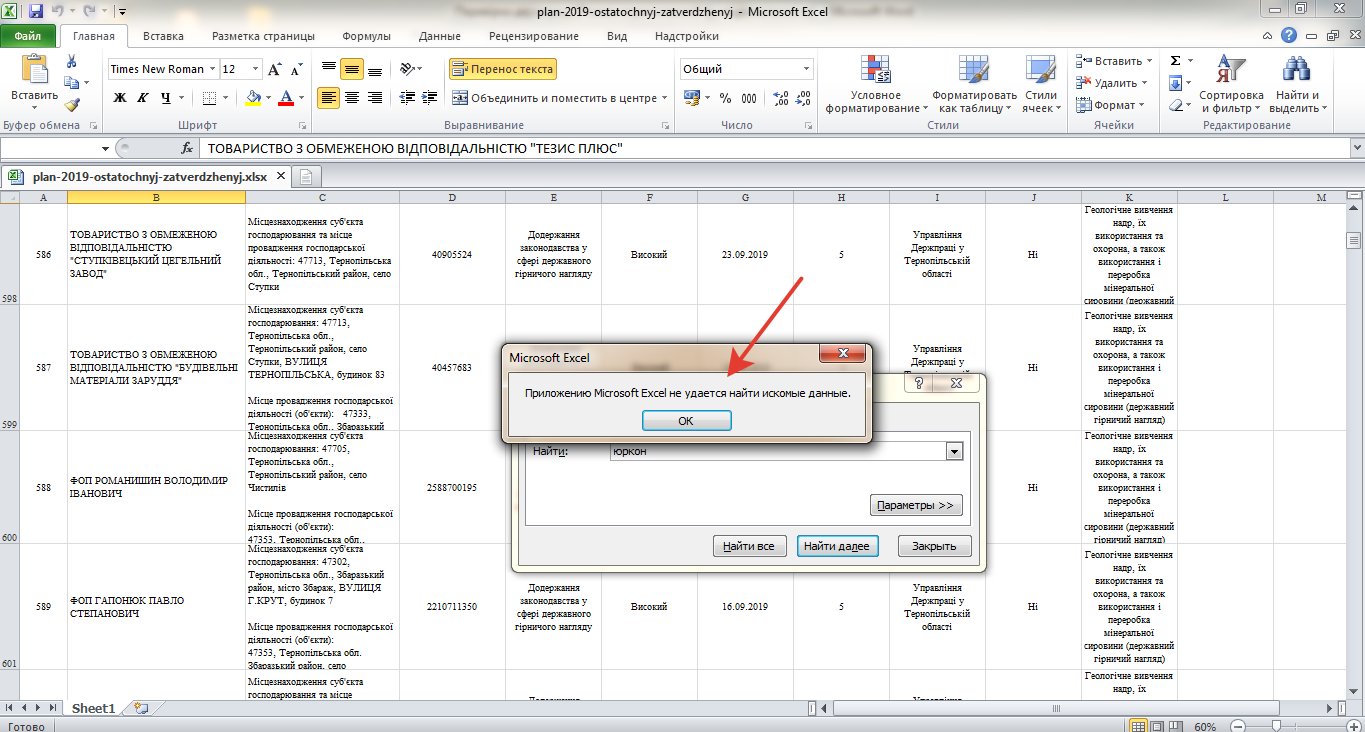Open the Сортировка и фильтр dropdown
1365x732 pixels.
tap(1231, 85)
